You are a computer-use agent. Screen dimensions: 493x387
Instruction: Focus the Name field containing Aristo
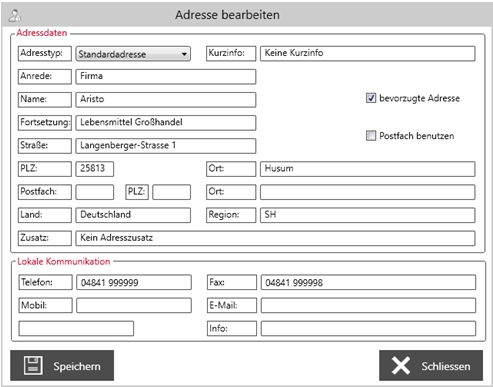pos(166,100)
